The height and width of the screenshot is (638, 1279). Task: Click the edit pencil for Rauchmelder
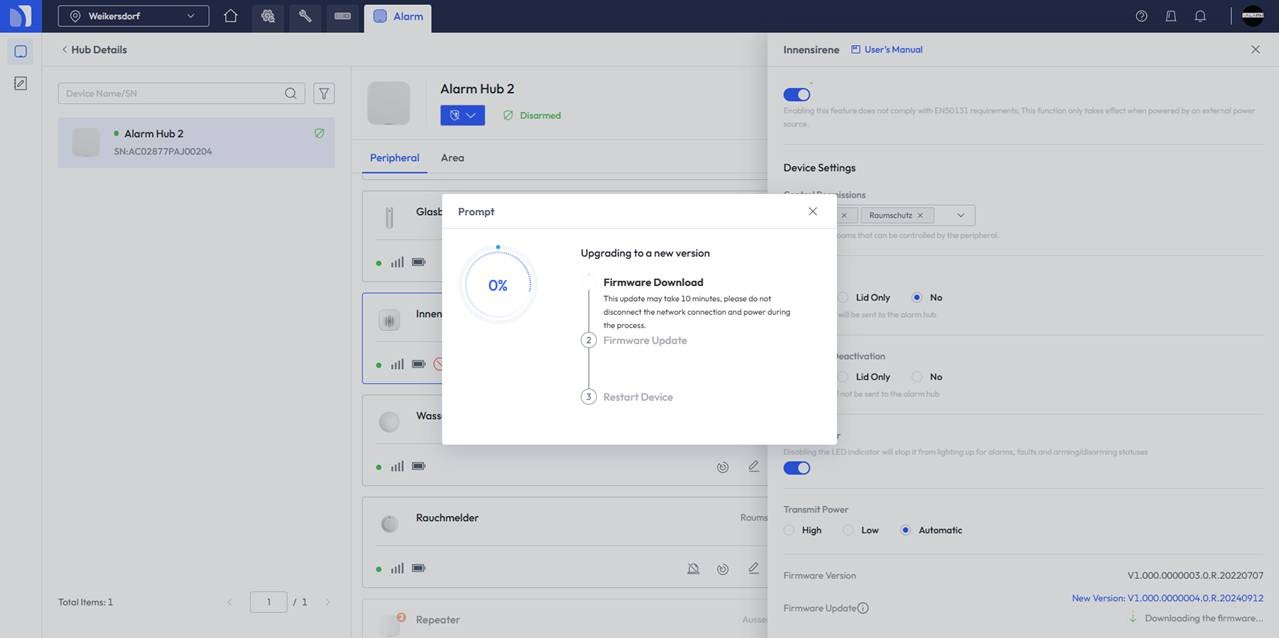754,569
